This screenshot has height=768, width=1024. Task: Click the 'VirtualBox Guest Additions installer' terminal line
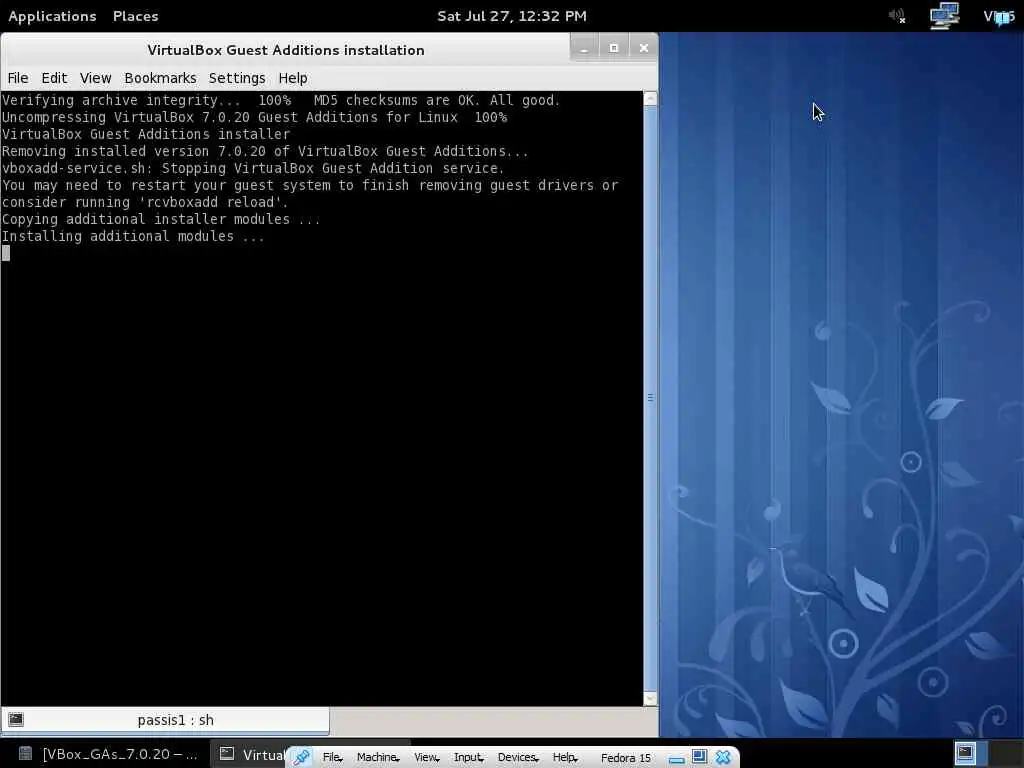click(x=146, y=134)
